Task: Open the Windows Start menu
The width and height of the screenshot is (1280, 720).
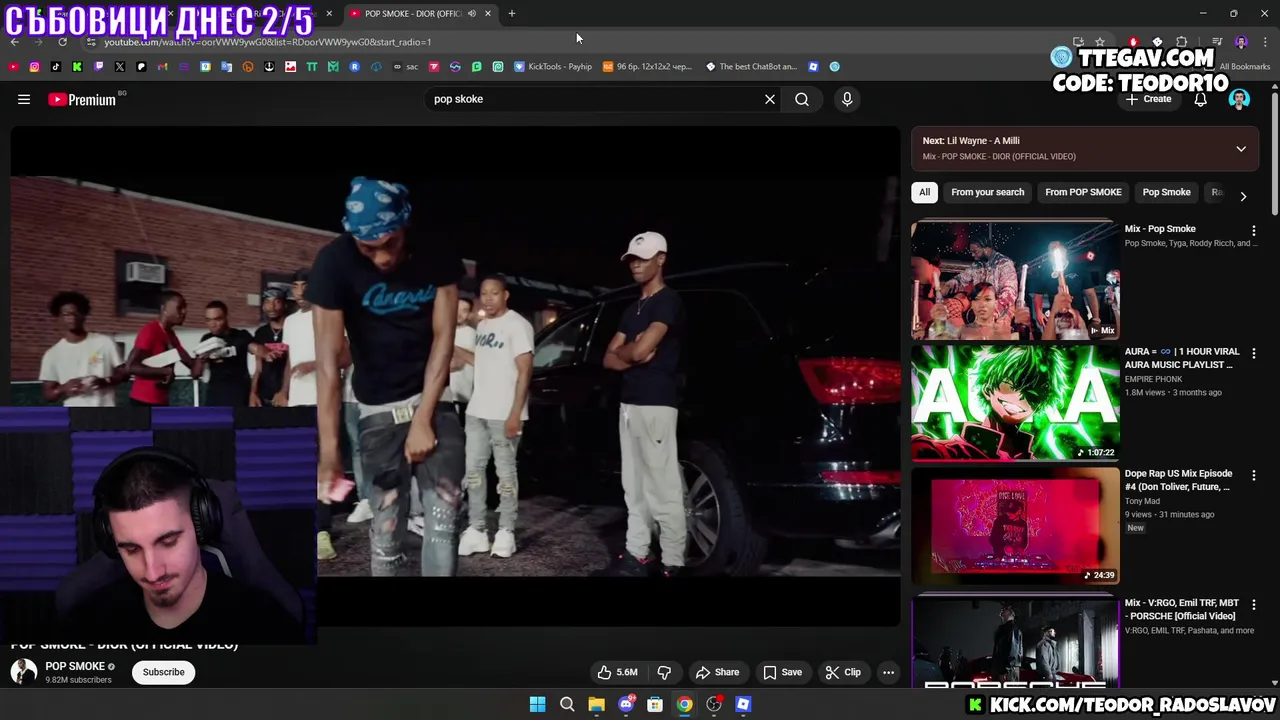Action: click(537, 704)
